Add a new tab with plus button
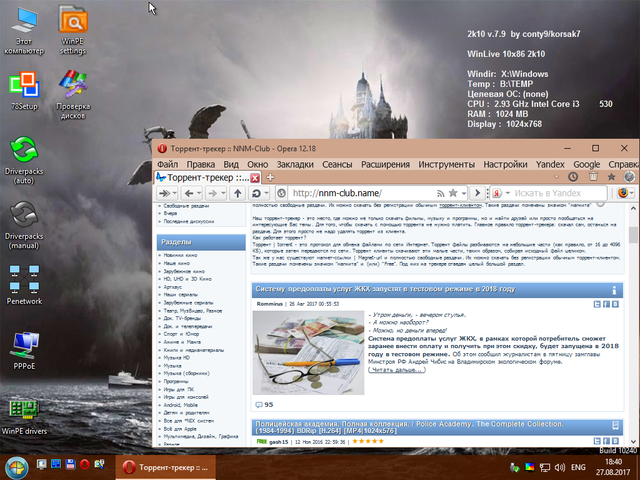 (270, 177)
